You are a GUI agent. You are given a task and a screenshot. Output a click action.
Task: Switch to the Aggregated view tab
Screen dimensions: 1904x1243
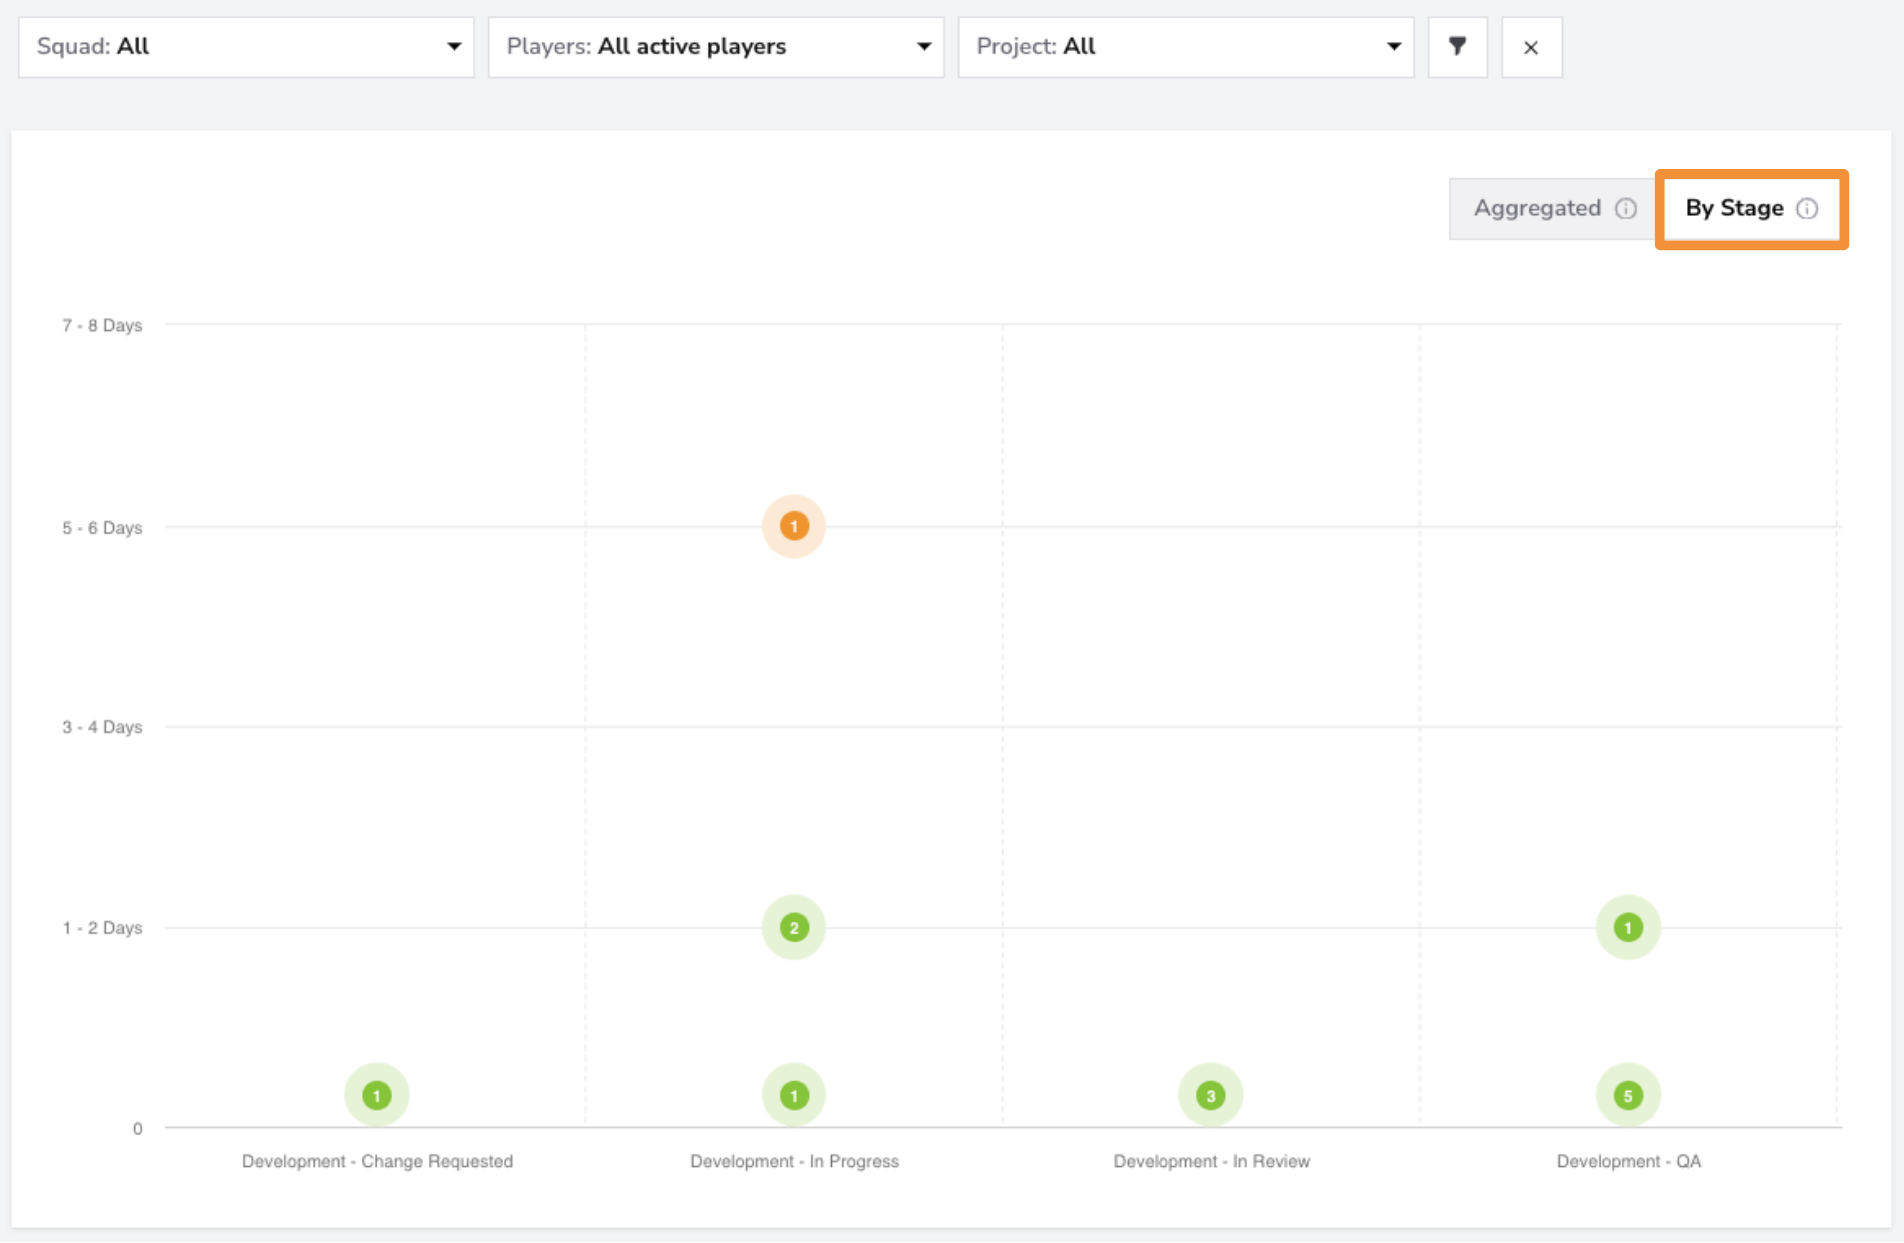(1553, 208)
